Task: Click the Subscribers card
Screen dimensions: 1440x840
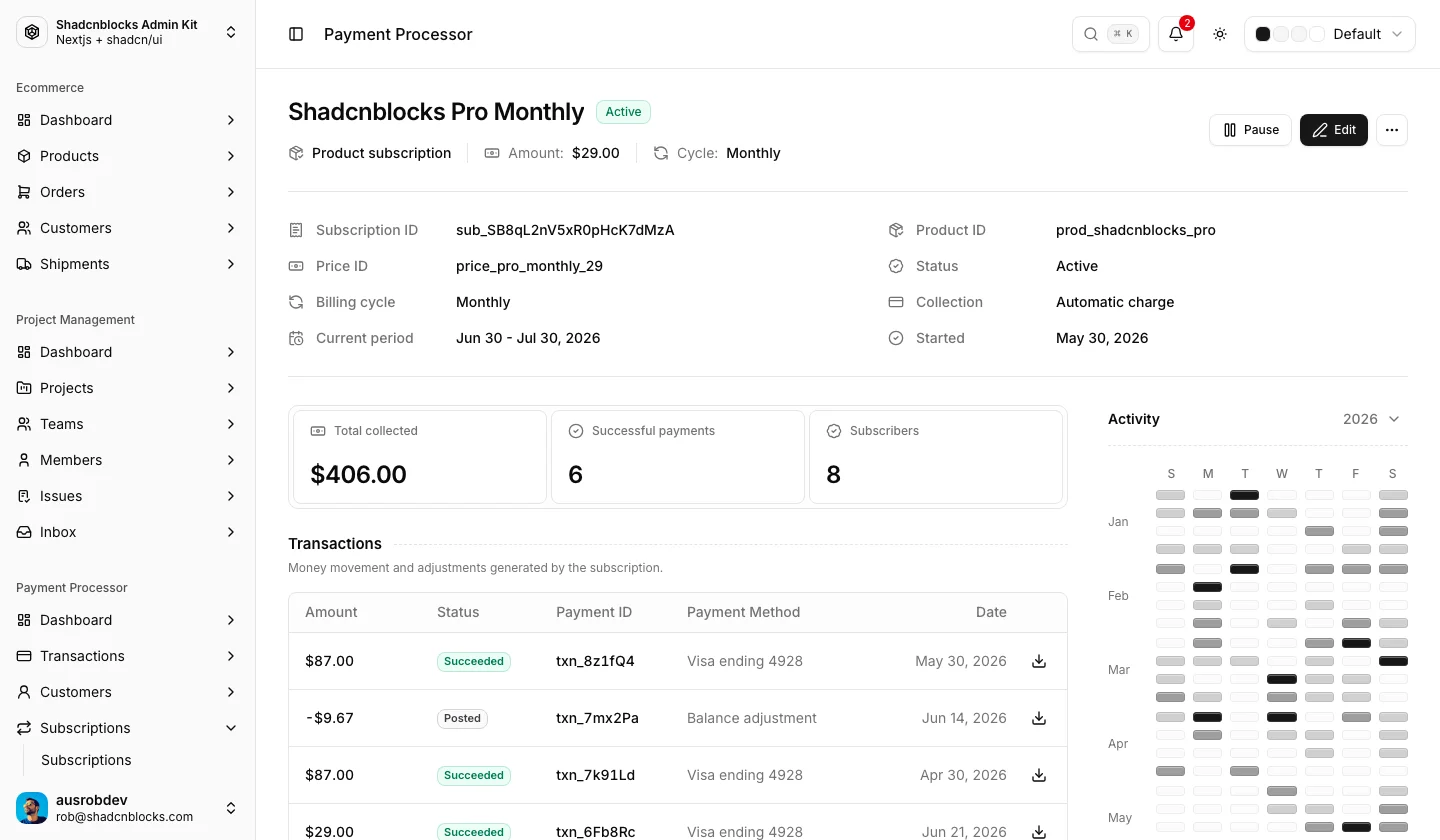Action: click(936, 457)
